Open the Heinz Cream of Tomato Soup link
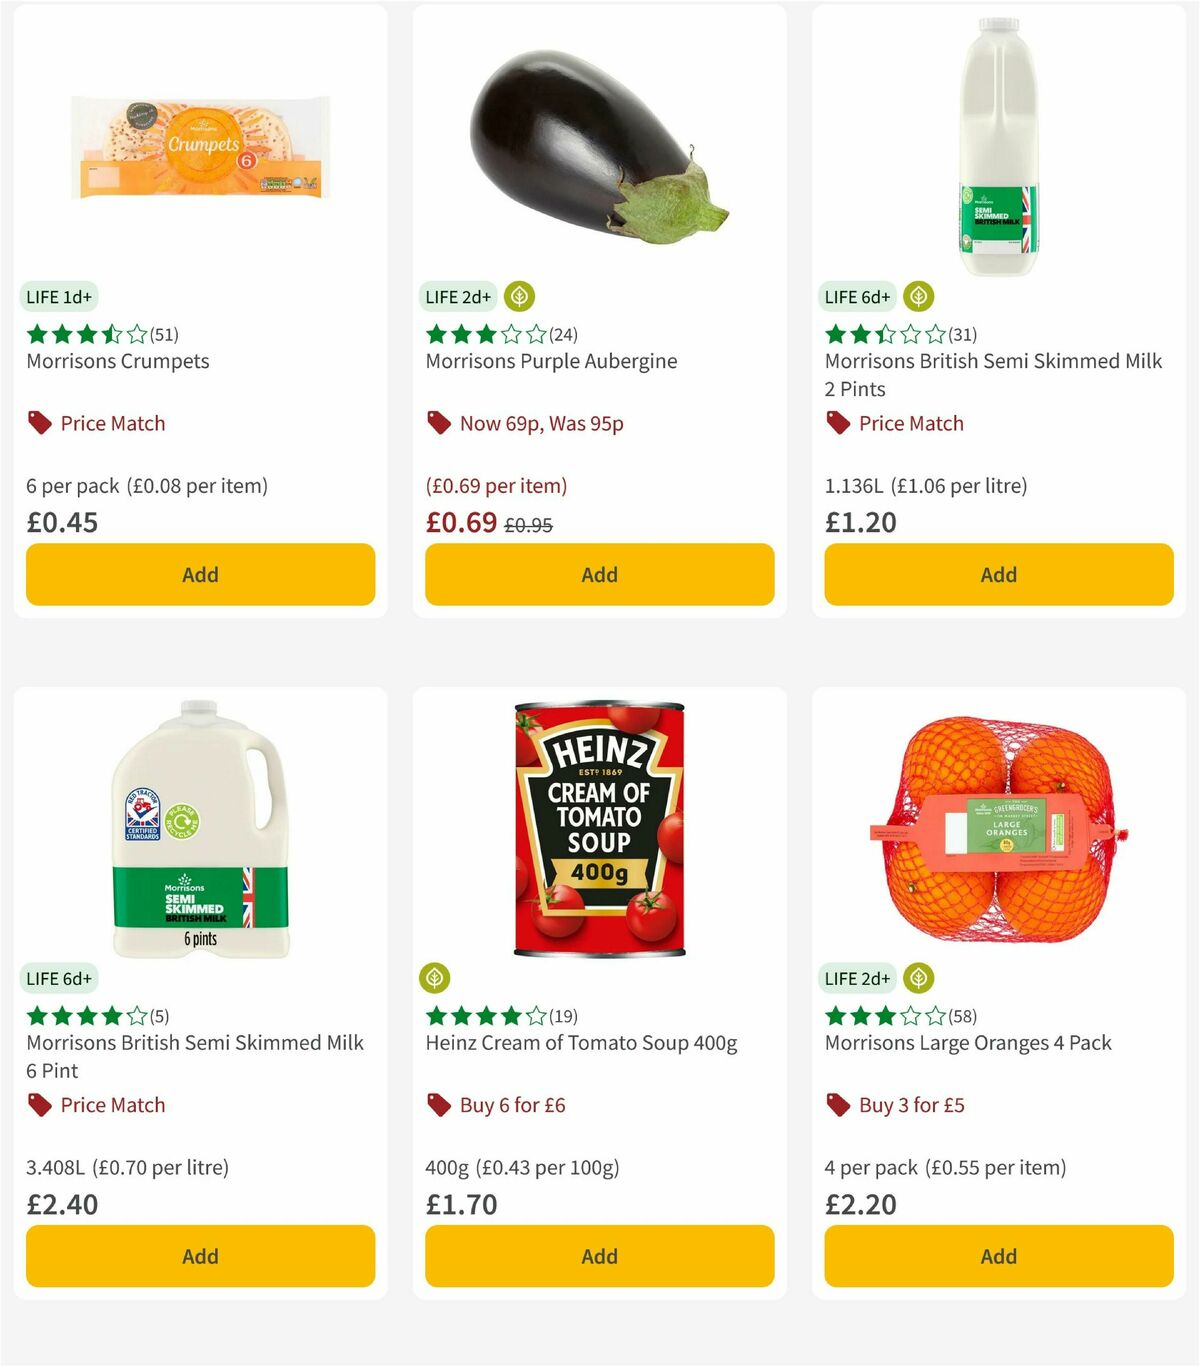 tap(580, 1042)
